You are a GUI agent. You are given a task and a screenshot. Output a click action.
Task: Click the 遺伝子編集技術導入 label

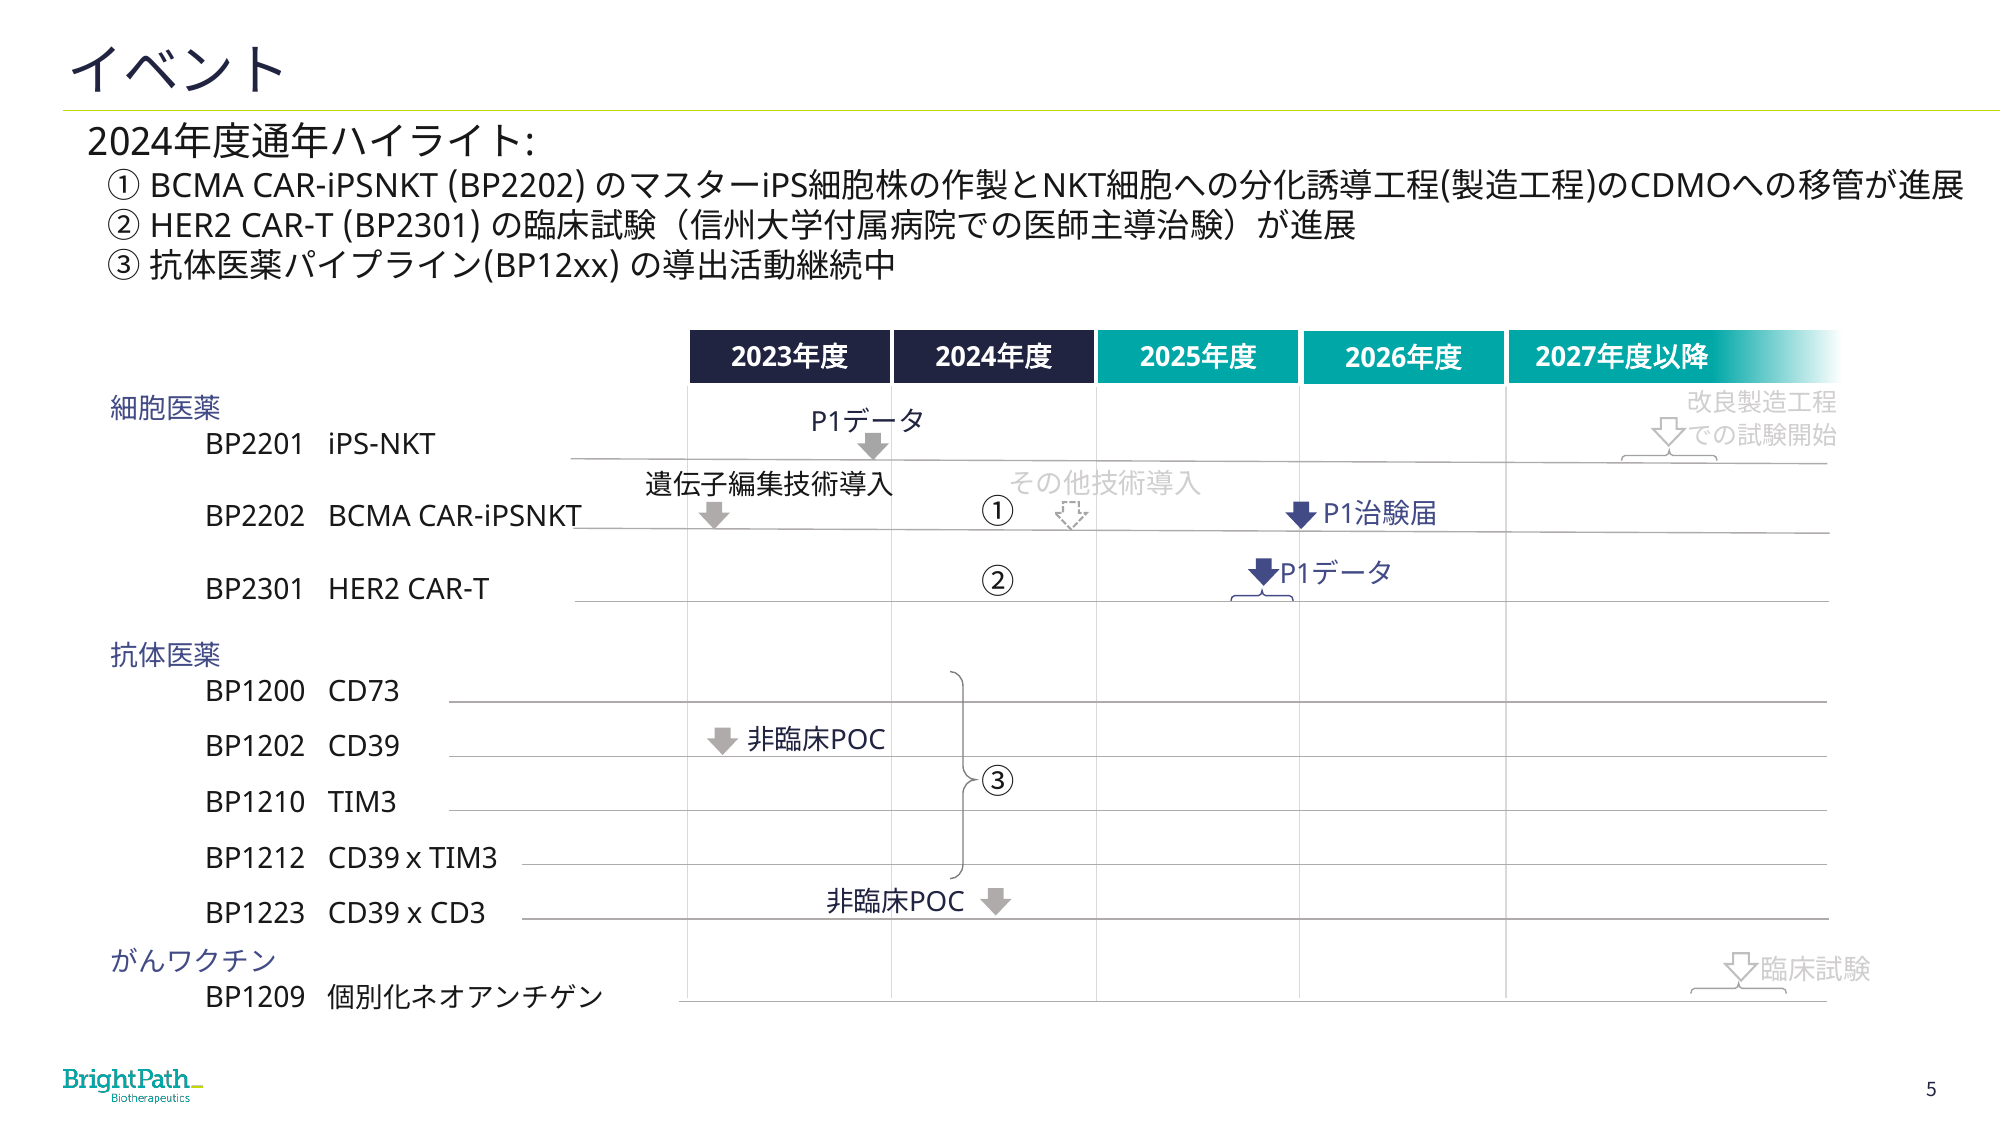point(769,484)
